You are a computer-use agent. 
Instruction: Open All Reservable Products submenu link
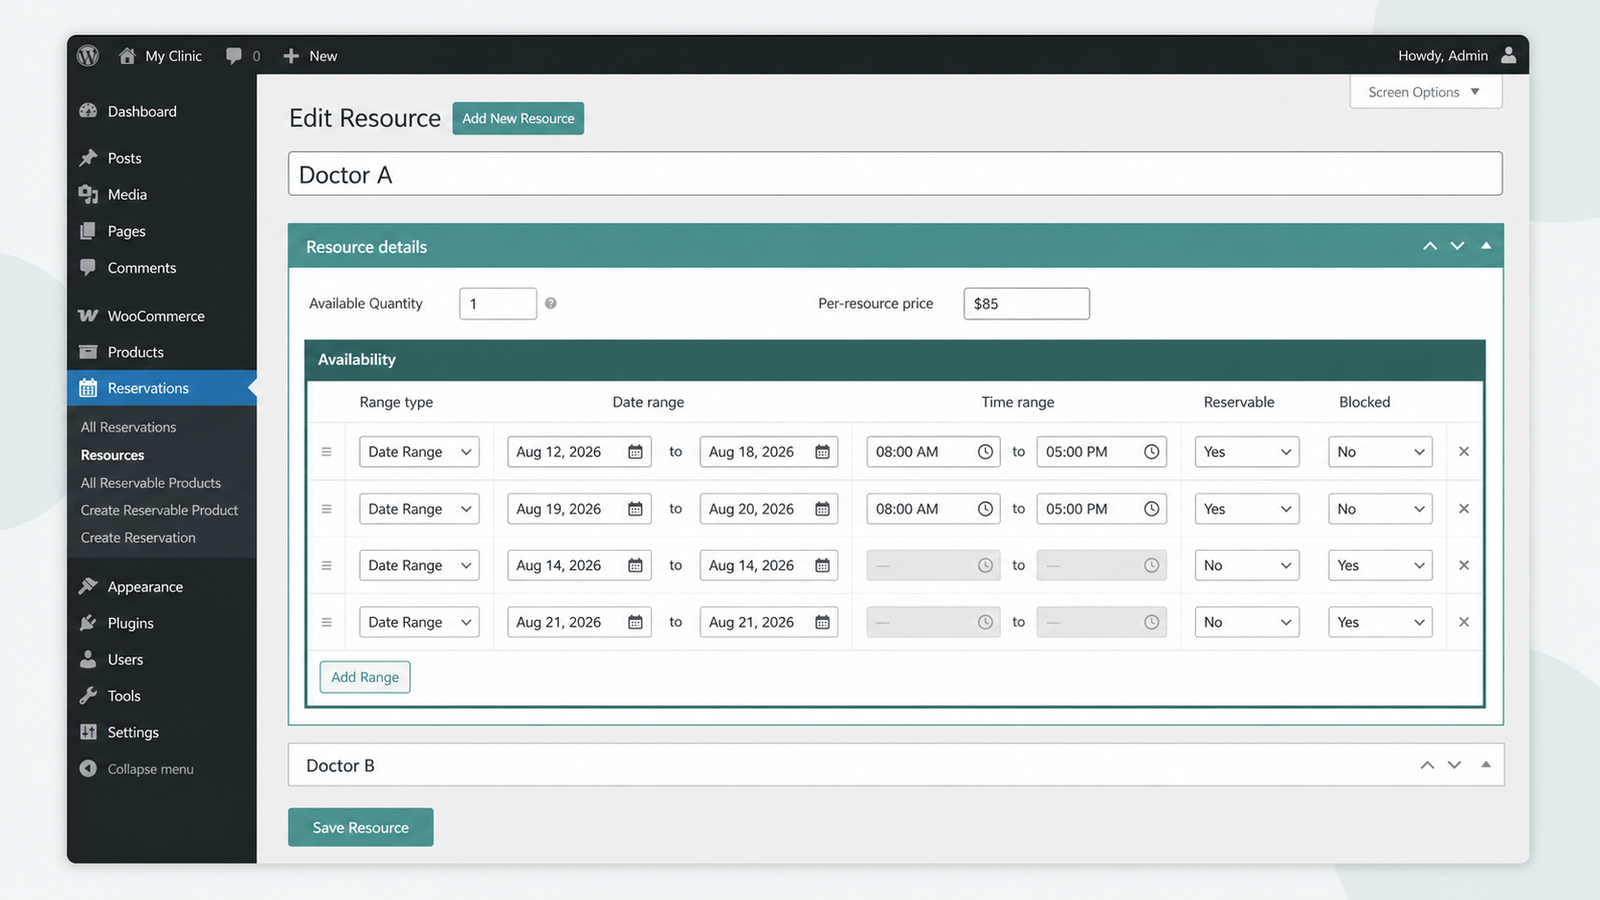tap(151, 483)
